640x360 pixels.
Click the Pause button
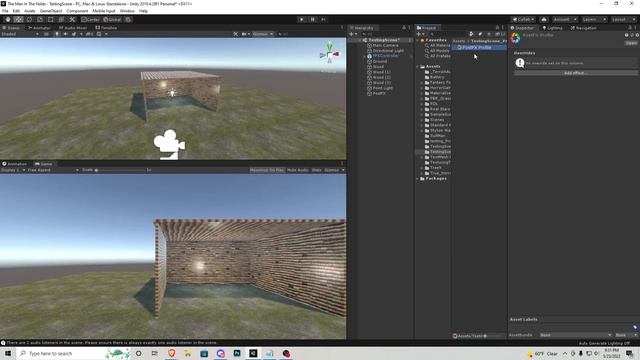click(x=313, y=19)
